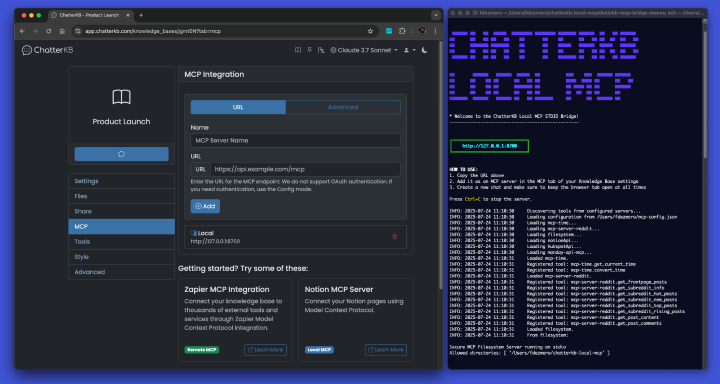The height and width of the screenshot is (384, 720).
Task: Open the tab search dropdown arrow in browser
Action: point(436,15)
